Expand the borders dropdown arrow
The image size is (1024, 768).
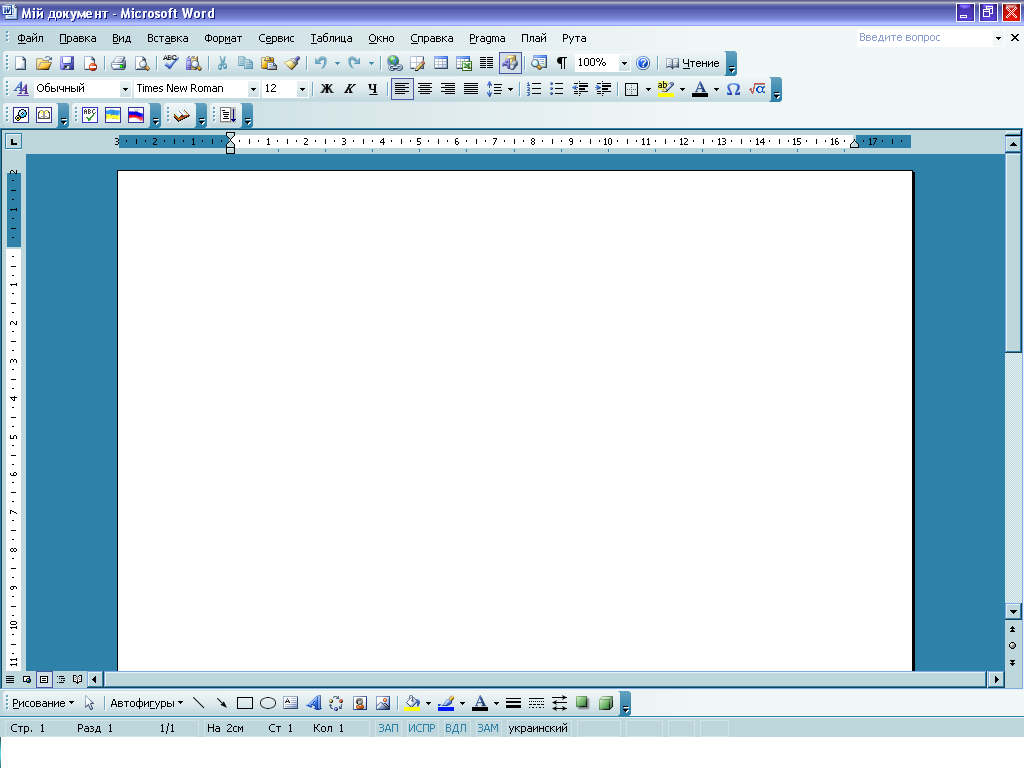(648, 89)
